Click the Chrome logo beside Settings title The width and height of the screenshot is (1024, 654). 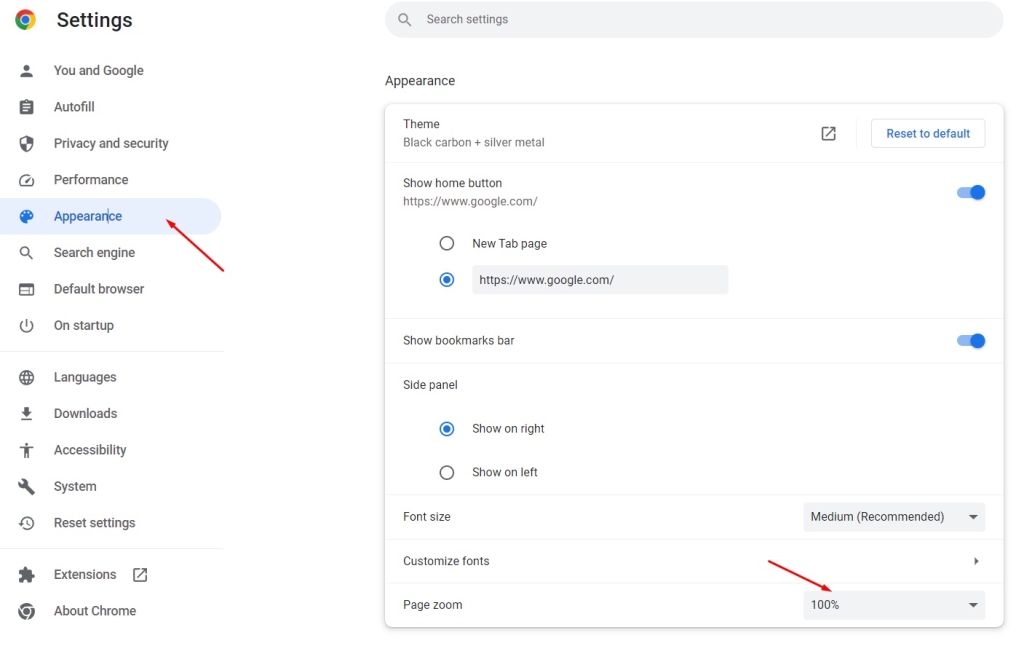[25, 20]
